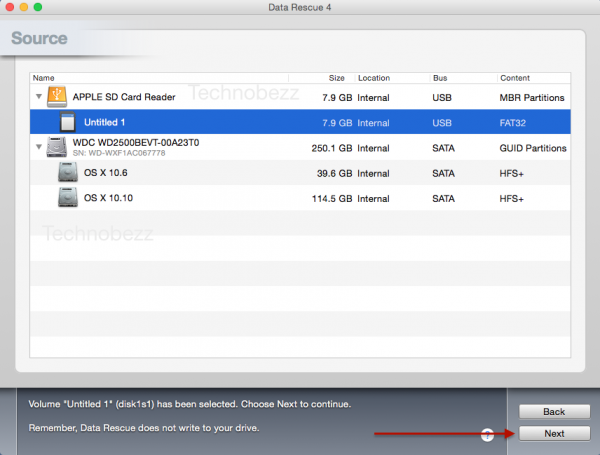The image size is (600, 455).
Task: Click the OS X 10.6 volume icon
Action: [68, 173]
